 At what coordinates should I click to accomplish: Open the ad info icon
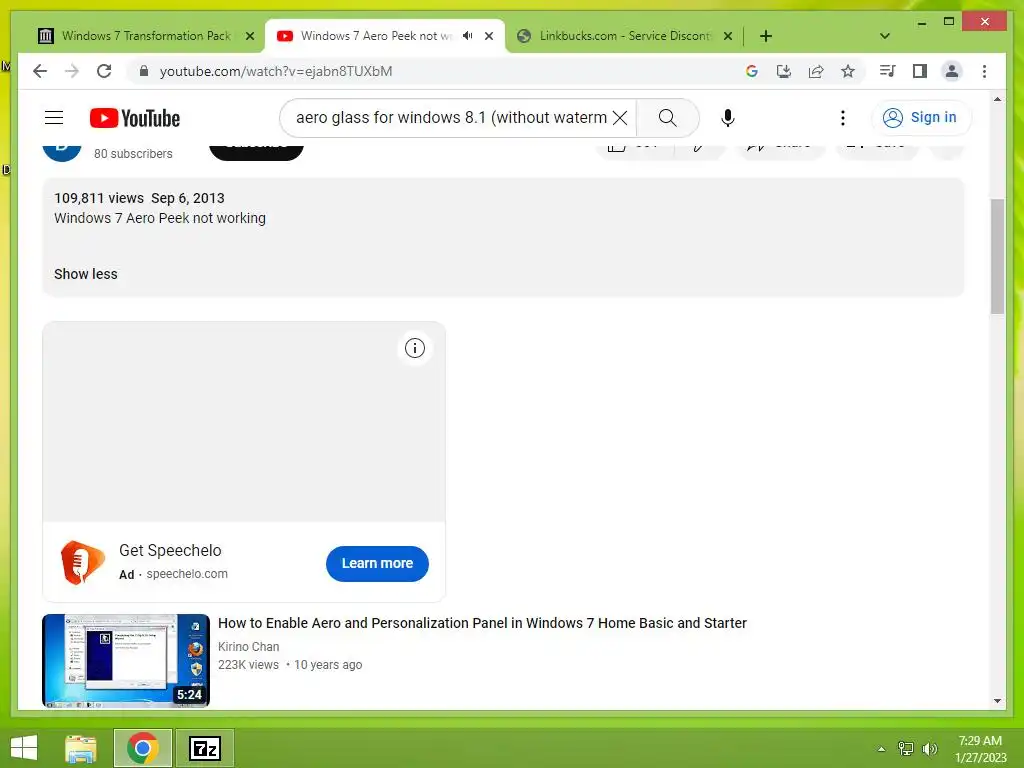point(415,348)
